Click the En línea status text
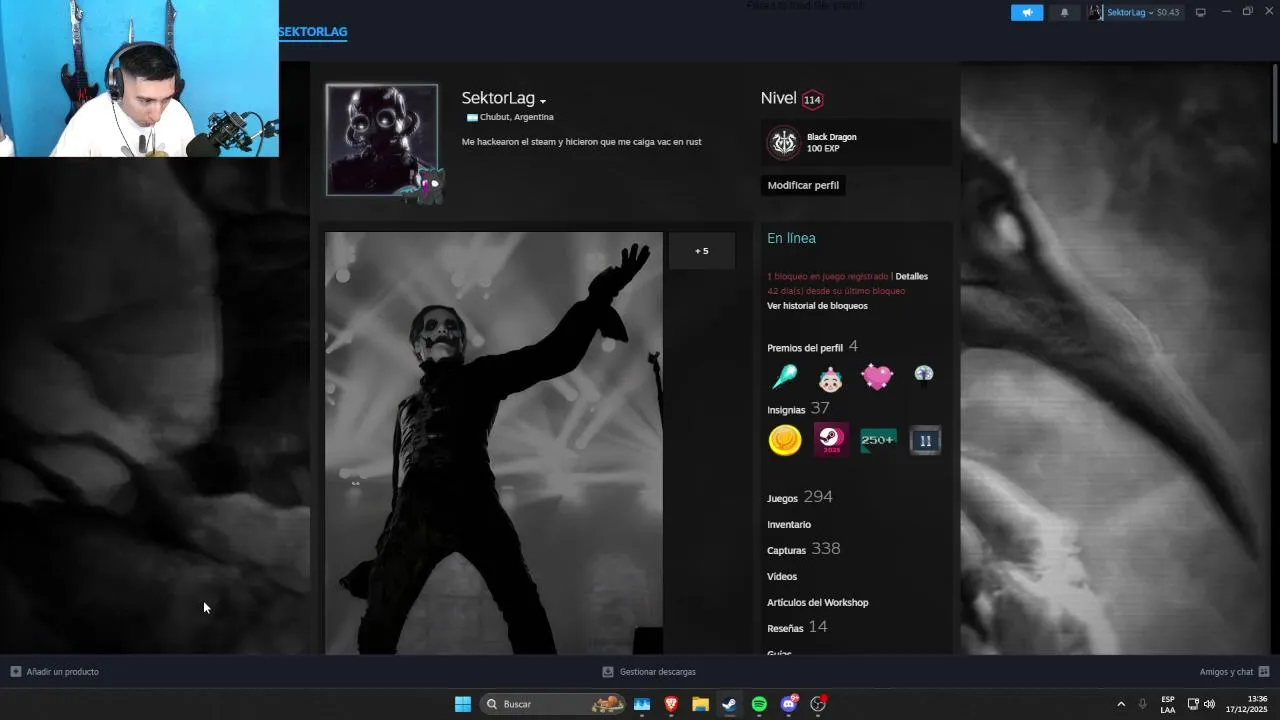 [x=792, y=238]
